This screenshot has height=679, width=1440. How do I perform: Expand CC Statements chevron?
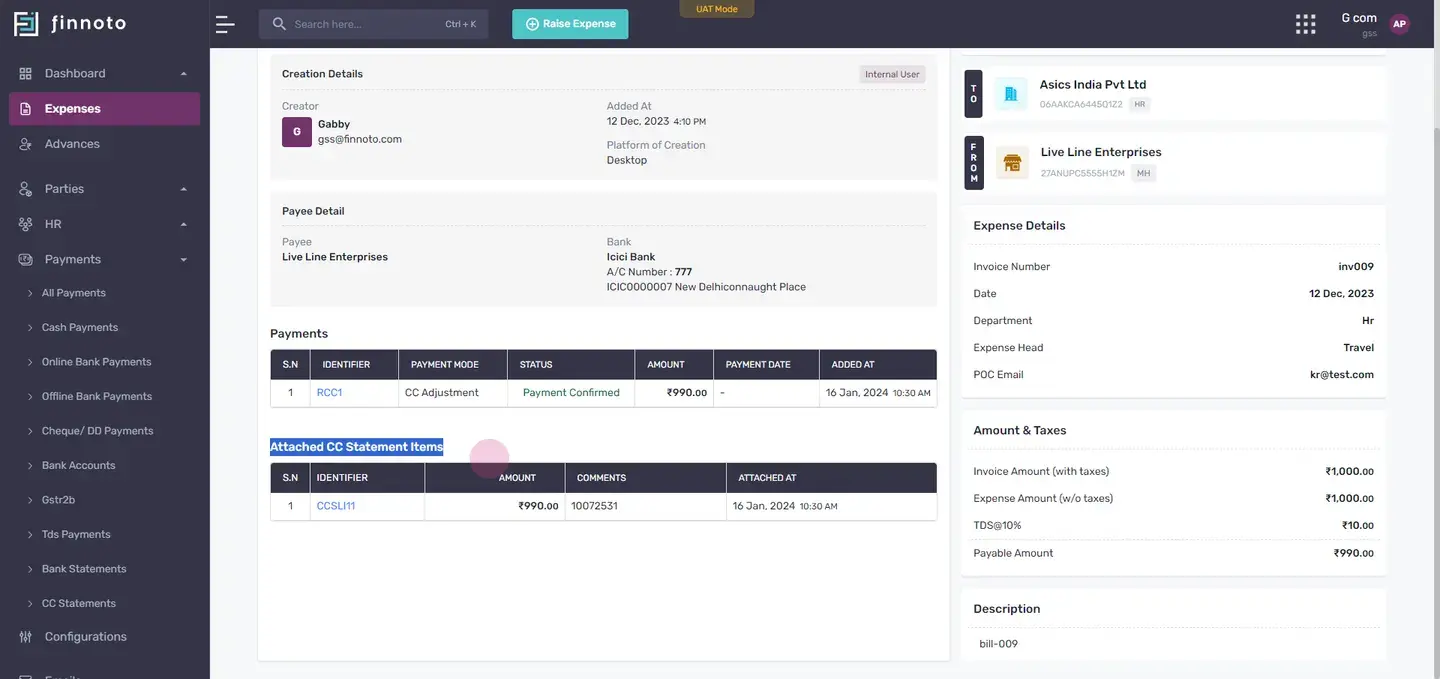(30, 604)
